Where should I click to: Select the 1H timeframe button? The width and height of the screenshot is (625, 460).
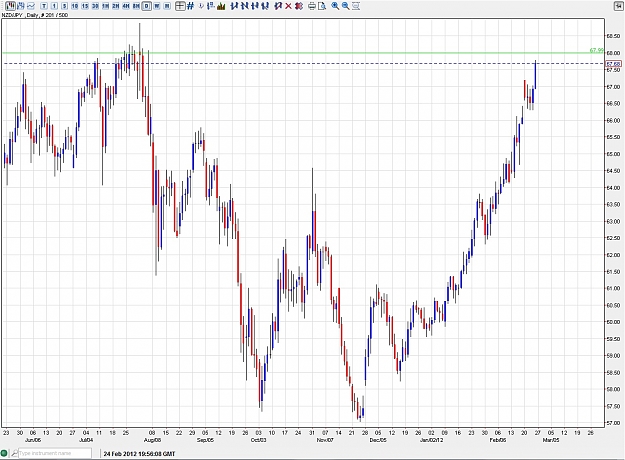click(x=106, y=6)
